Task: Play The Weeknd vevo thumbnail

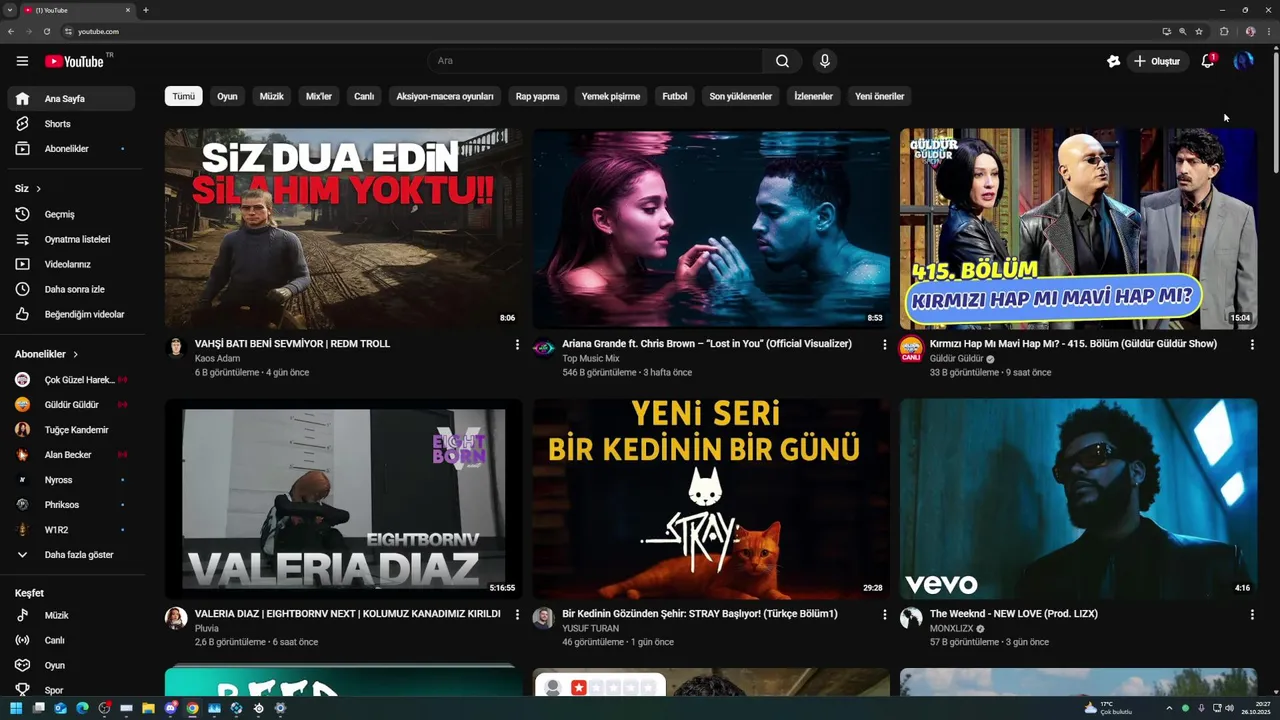Action: (1078, 499)
